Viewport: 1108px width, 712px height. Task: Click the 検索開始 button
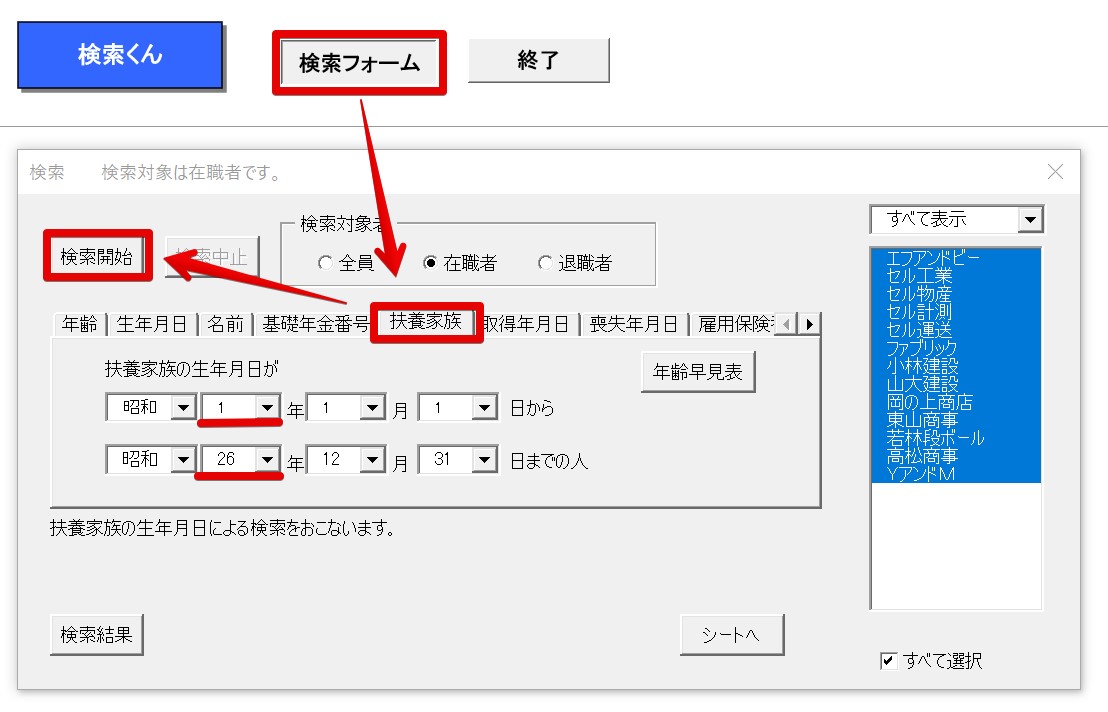[x=97, y=256]
